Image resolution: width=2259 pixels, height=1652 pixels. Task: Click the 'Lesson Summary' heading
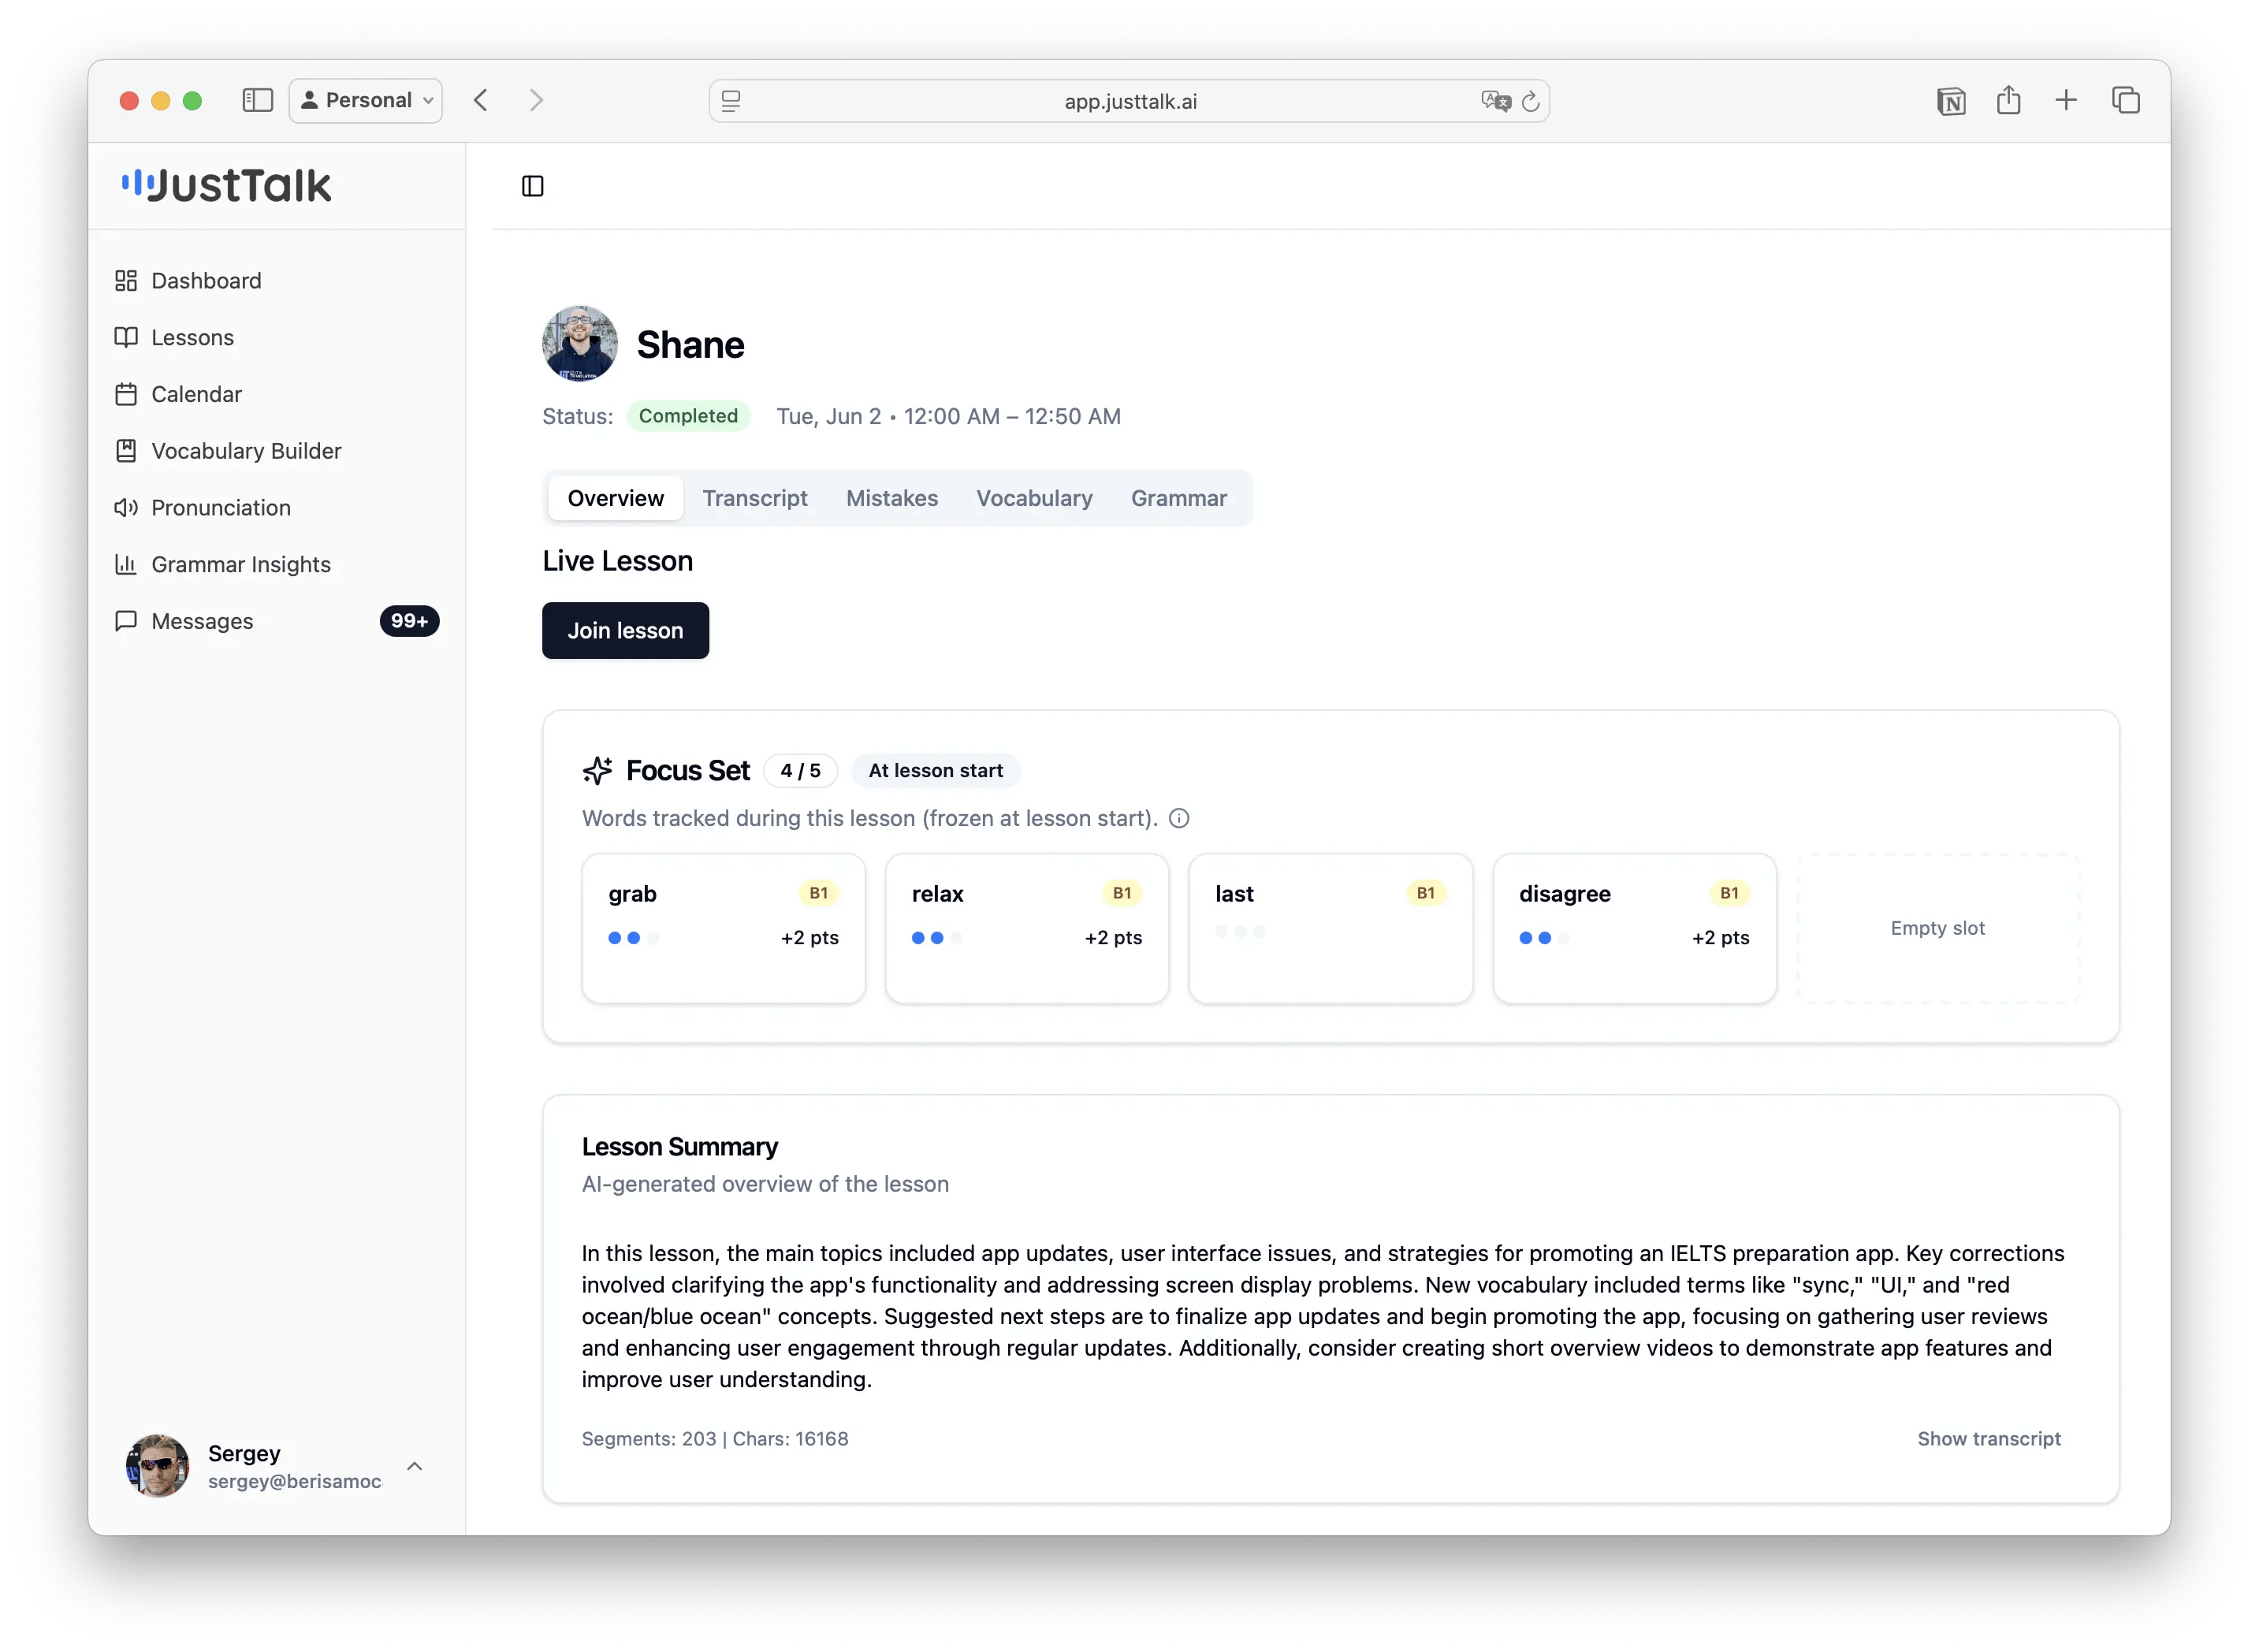pyautogui.click(x=679, y=1147)
